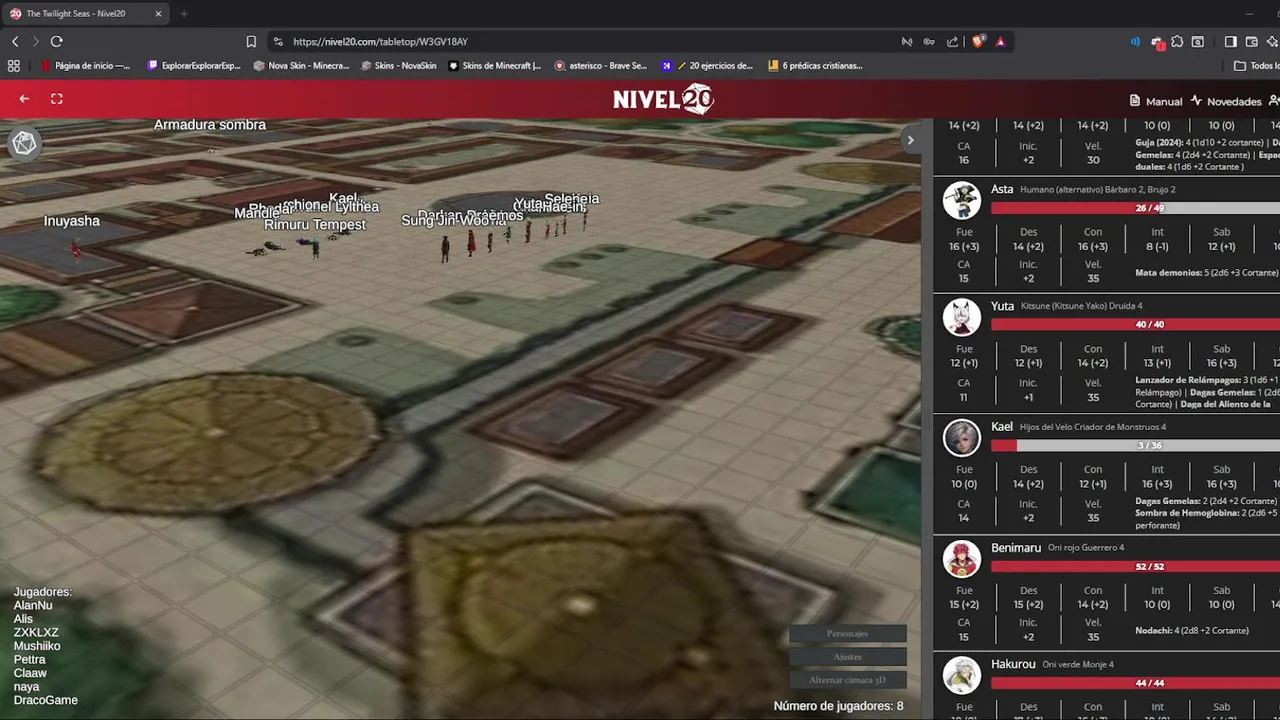Click player Mushiiko in Jugadores list
1280x720 pixels.
pyautogui.click(x=37, y=646)
